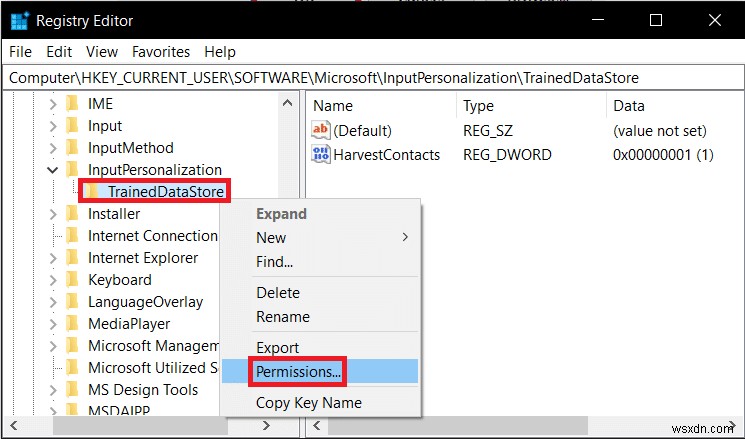Select the Internet Connection key label

click(x=153, y=236)
